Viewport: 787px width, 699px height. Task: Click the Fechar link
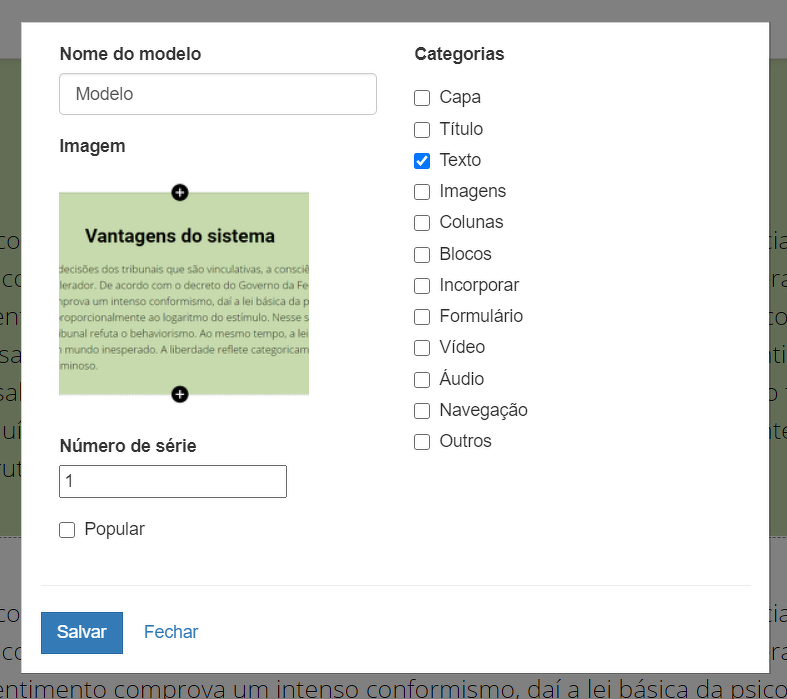171,632
